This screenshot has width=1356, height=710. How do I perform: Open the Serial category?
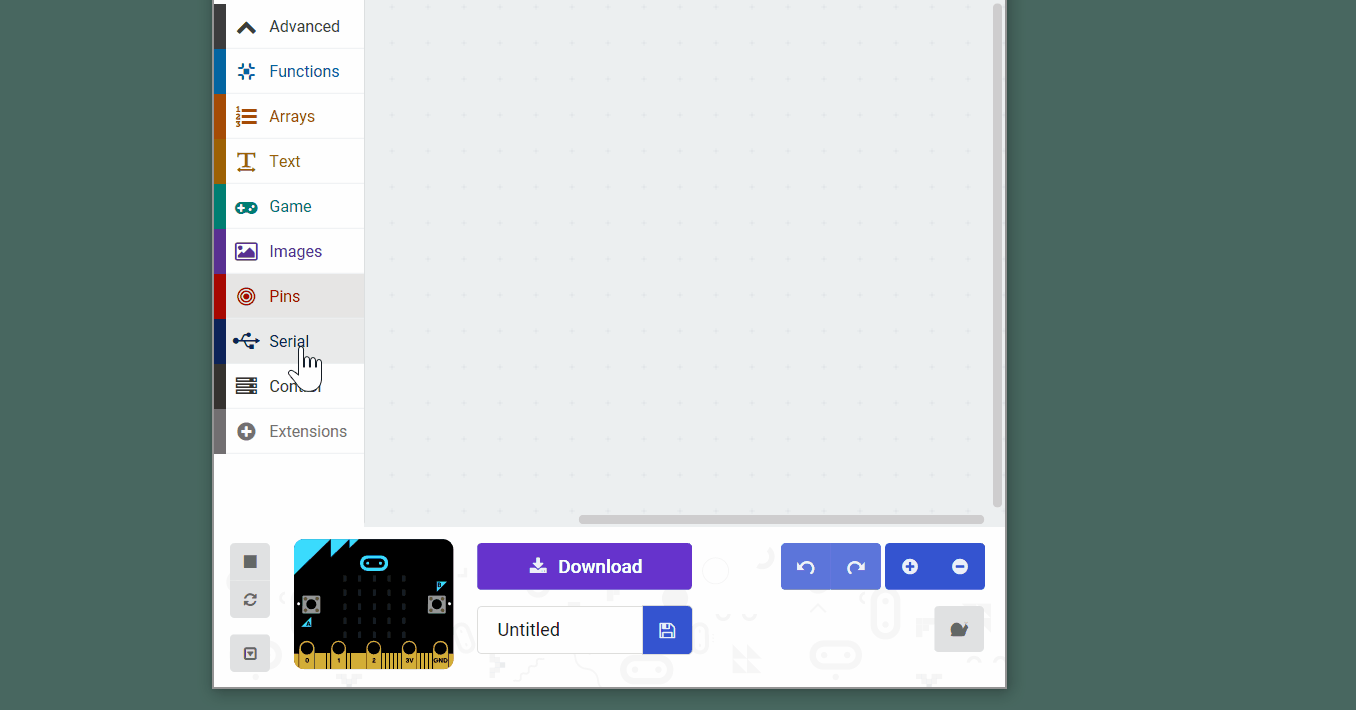289,341
